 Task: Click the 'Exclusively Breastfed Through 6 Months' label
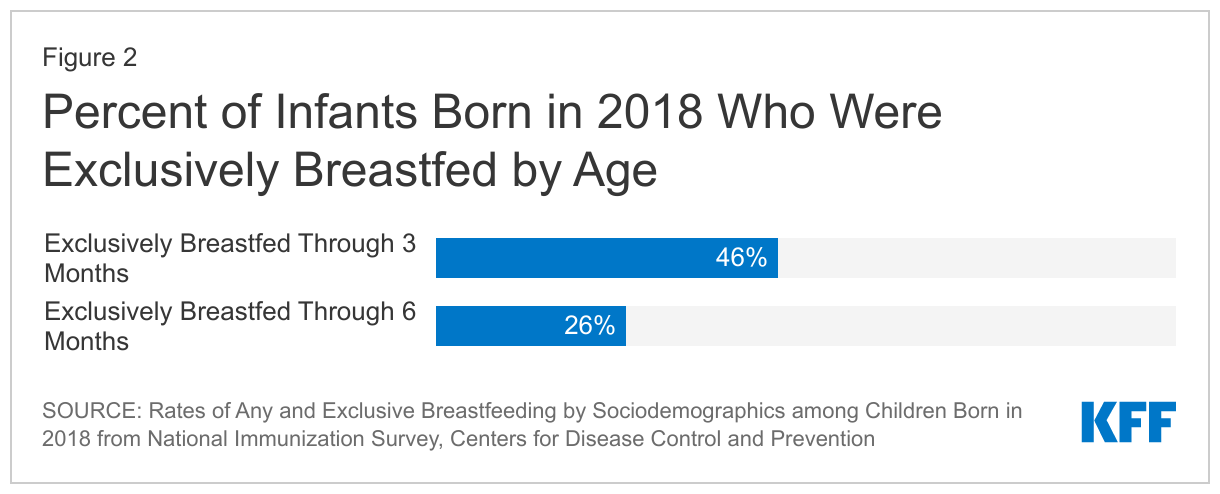(230, 326)
